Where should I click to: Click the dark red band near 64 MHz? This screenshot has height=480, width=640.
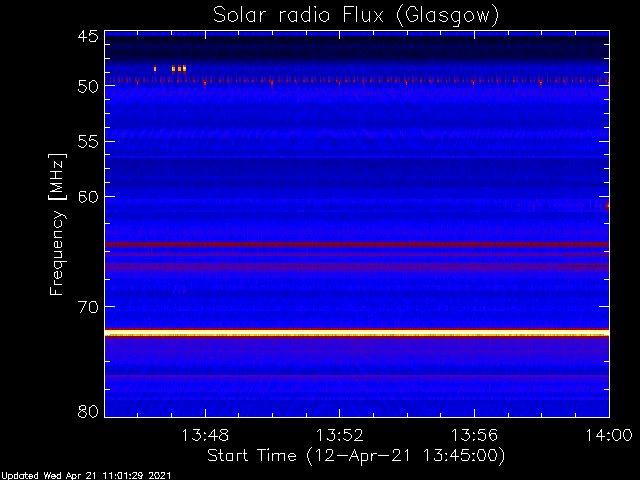tap(357, 244)
